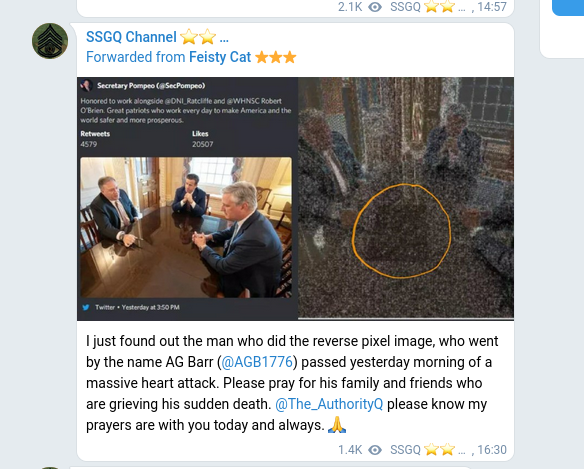The height and width of the screenshot is (469, 584).
Task: Open SSGQ Channel name link
Action: tap(131, 37)
